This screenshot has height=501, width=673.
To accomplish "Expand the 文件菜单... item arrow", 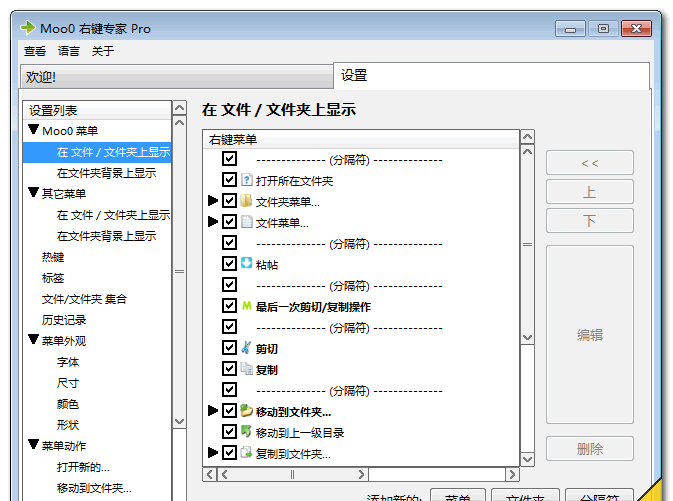I will coord(213,222).
